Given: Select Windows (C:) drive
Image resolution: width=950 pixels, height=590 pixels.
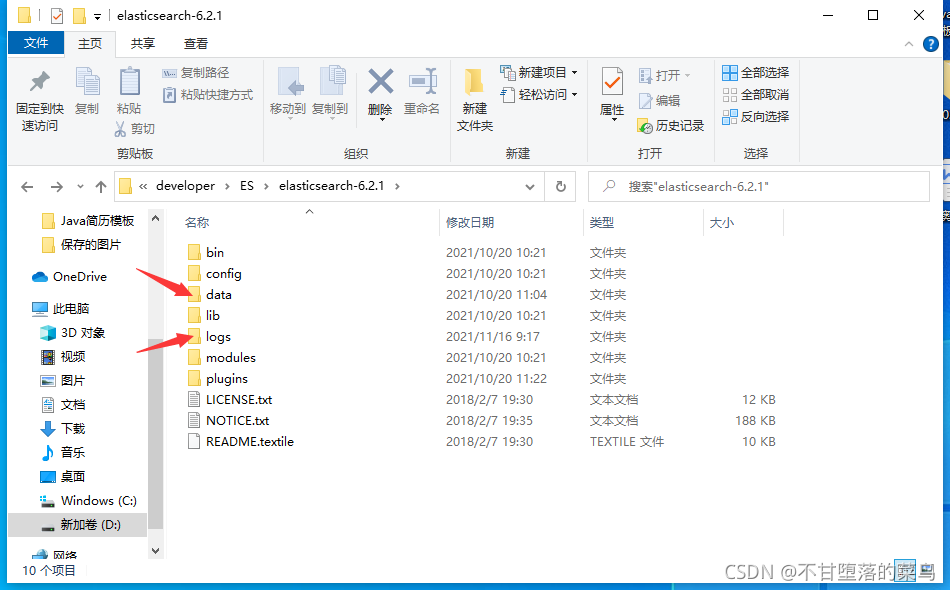Looking at the screenshot, I should [x=88, y=500].
